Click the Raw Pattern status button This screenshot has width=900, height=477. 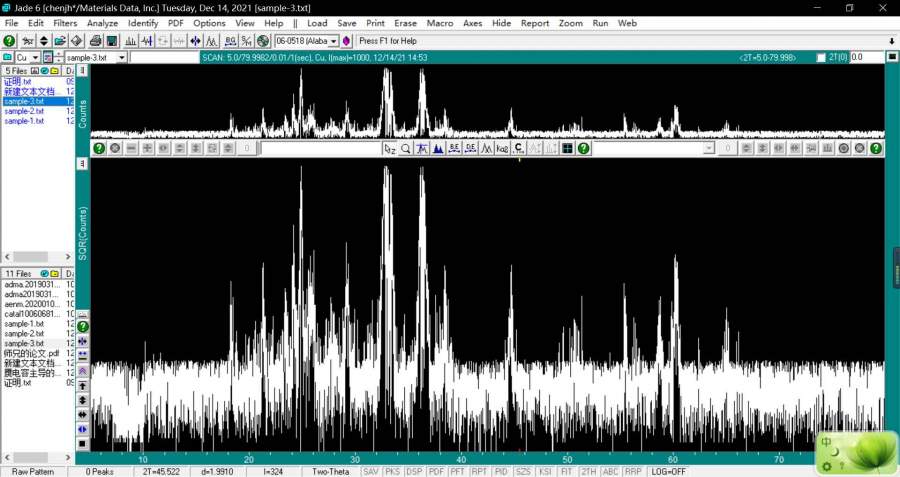click(x=33, y=471)
